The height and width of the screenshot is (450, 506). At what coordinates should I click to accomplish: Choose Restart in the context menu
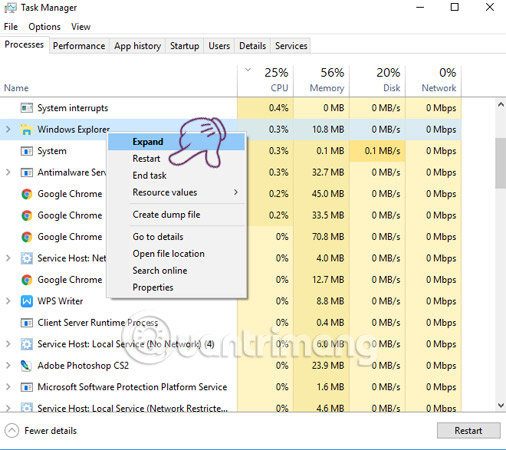point(176,159)
